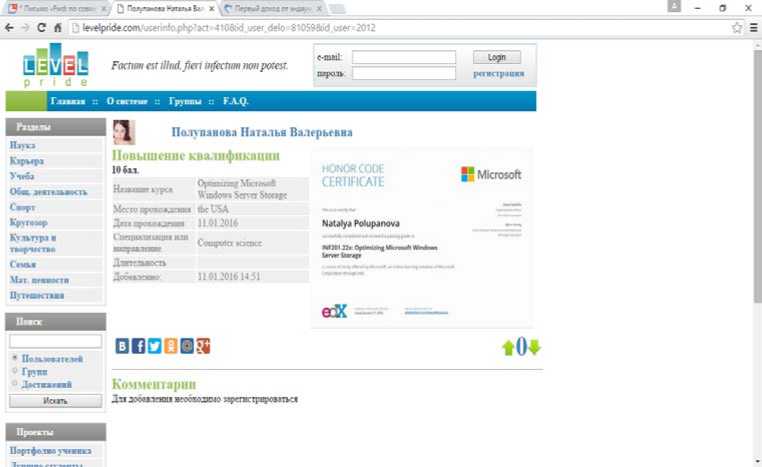Open the Семья section link
The height and width of the screenshot is (467, 762).
23,264
